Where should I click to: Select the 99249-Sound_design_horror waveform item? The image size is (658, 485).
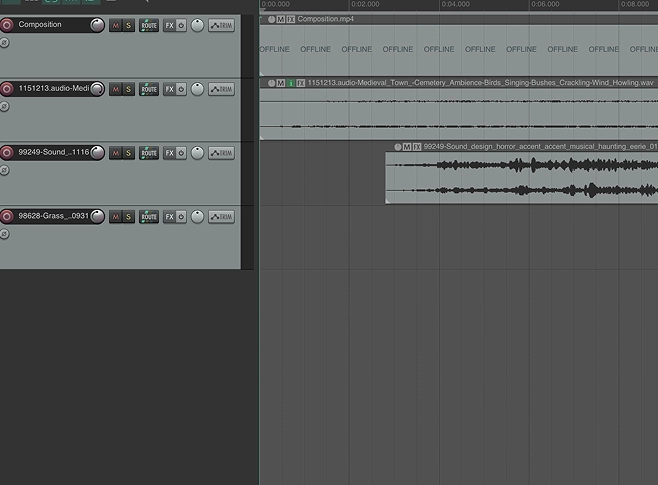[522, 178]
